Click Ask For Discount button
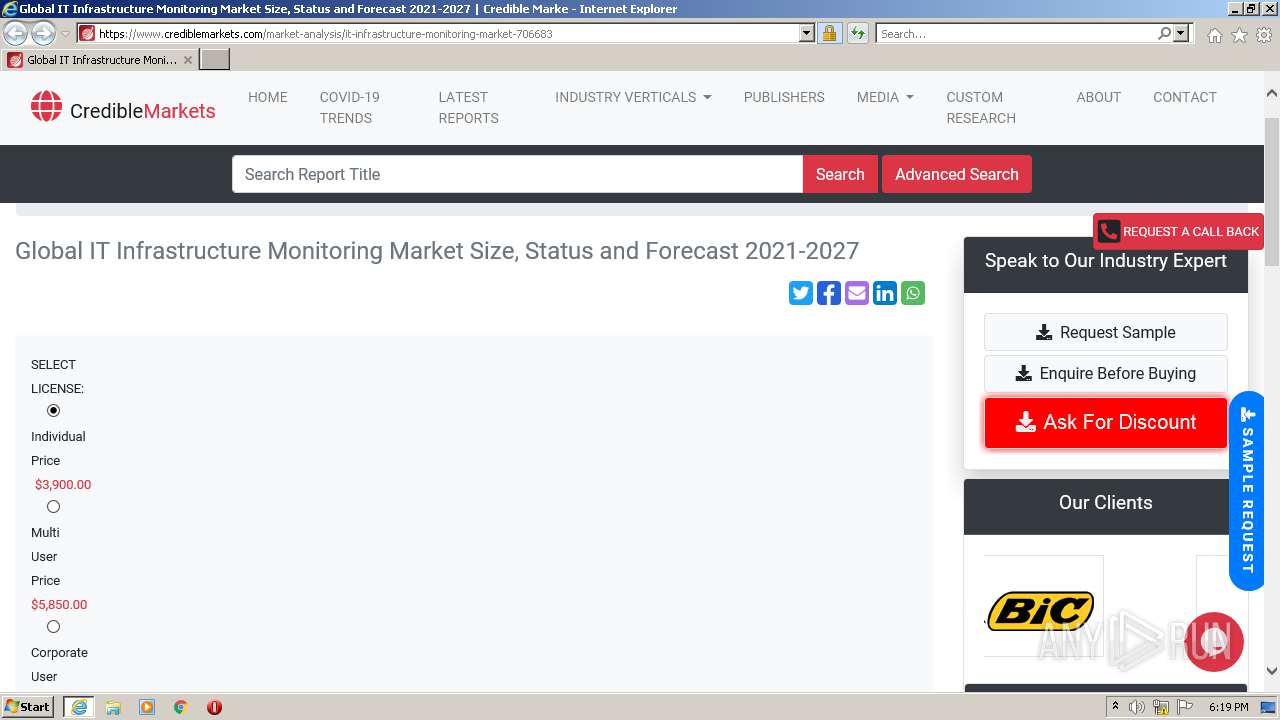The width and height of the screenshot is (1280, 720). tap(1106, 422)
